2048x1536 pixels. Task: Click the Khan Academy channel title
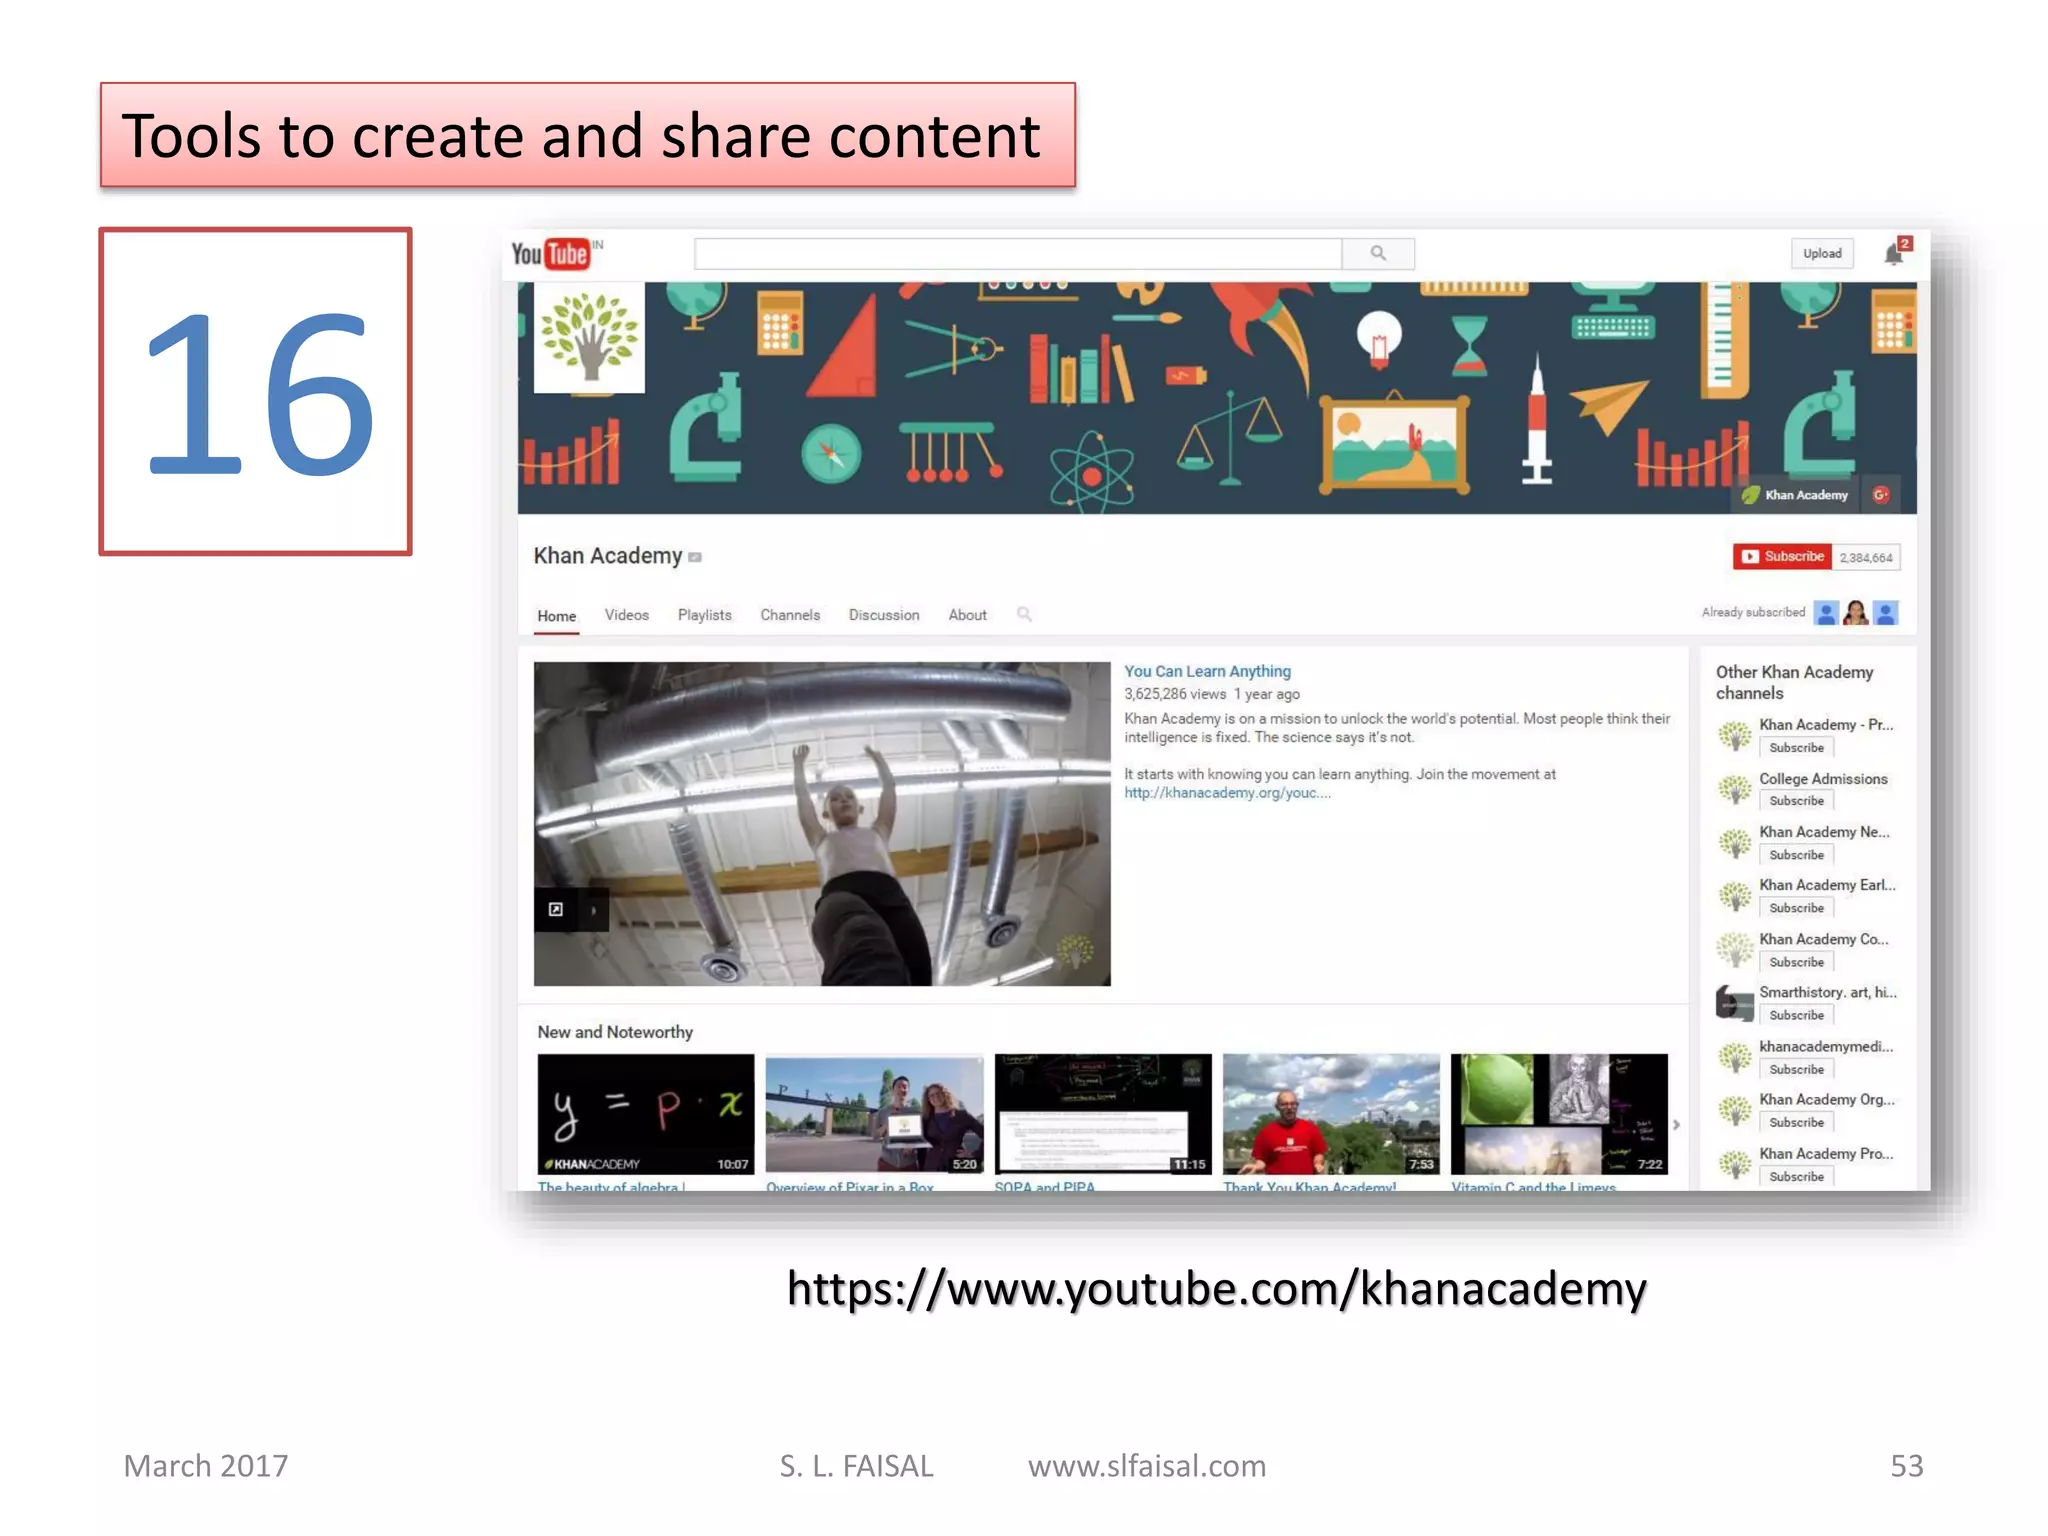point(607,556)
